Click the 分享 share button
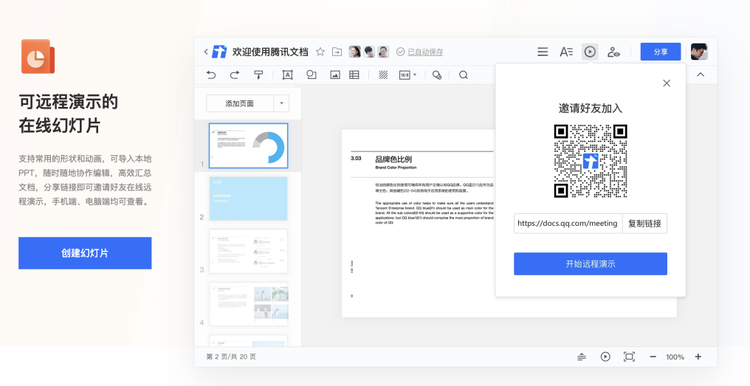Screen dimensions: 750x386 [x=661, y=52]
